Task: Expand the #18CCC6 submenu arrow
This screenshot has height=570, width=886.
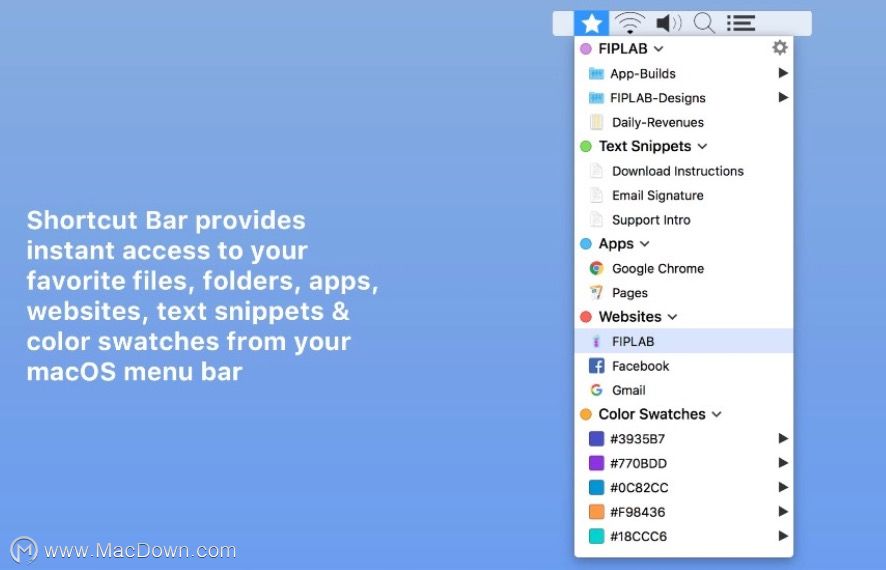Action: 783,536
